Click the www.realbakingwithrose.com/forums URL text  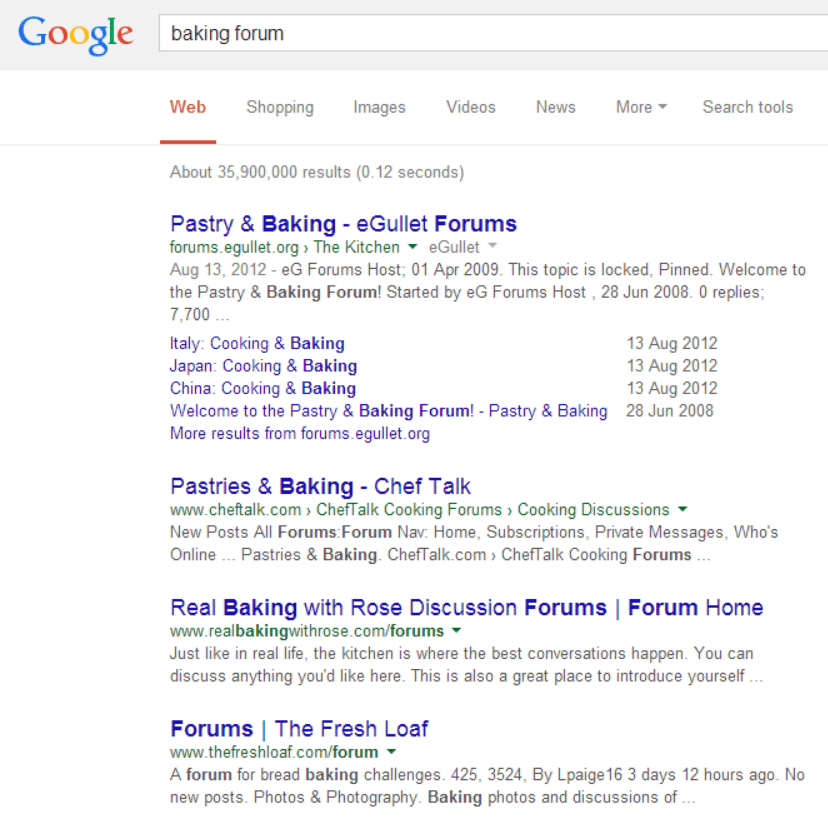307,631
